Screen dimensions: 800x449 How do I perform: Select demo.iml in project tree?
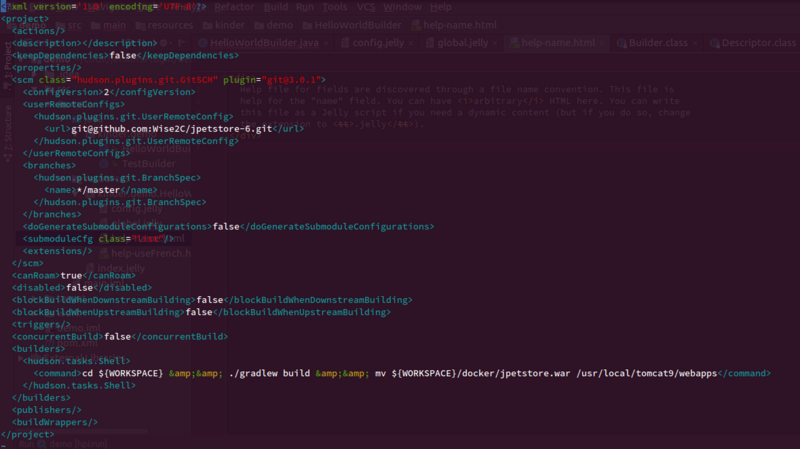79,328
